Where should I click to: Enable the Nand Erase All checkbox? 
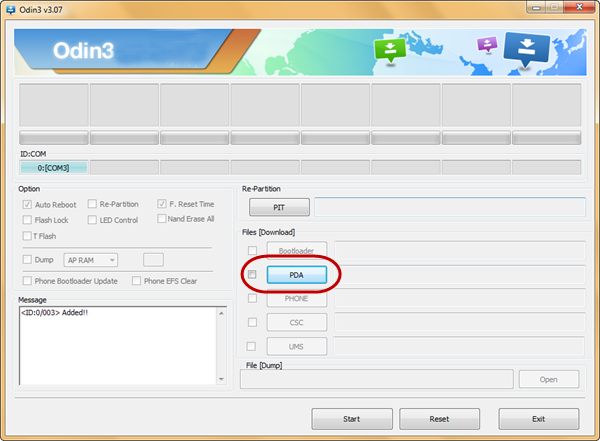point(162,219)
